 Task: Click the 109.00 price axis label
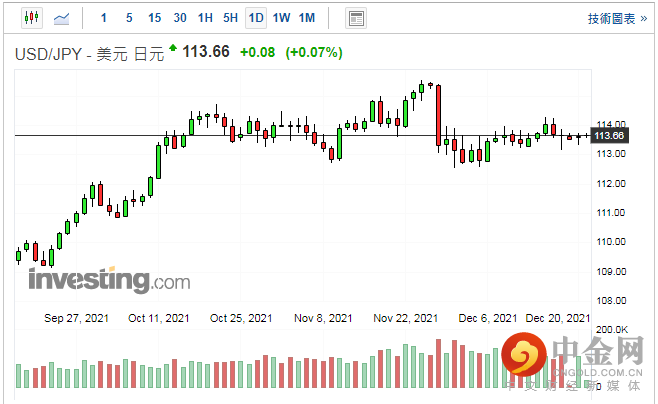(611, 271)
